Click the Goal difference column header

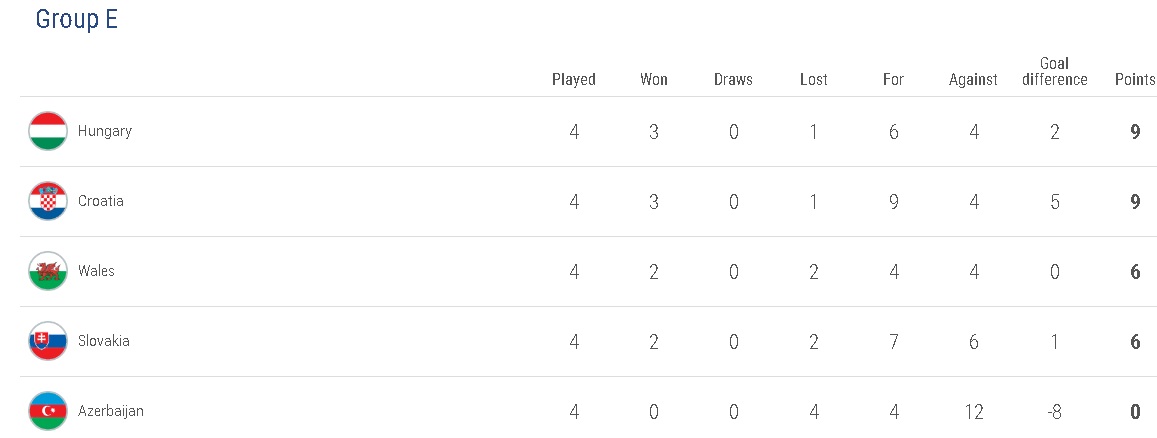point(1054,72)
